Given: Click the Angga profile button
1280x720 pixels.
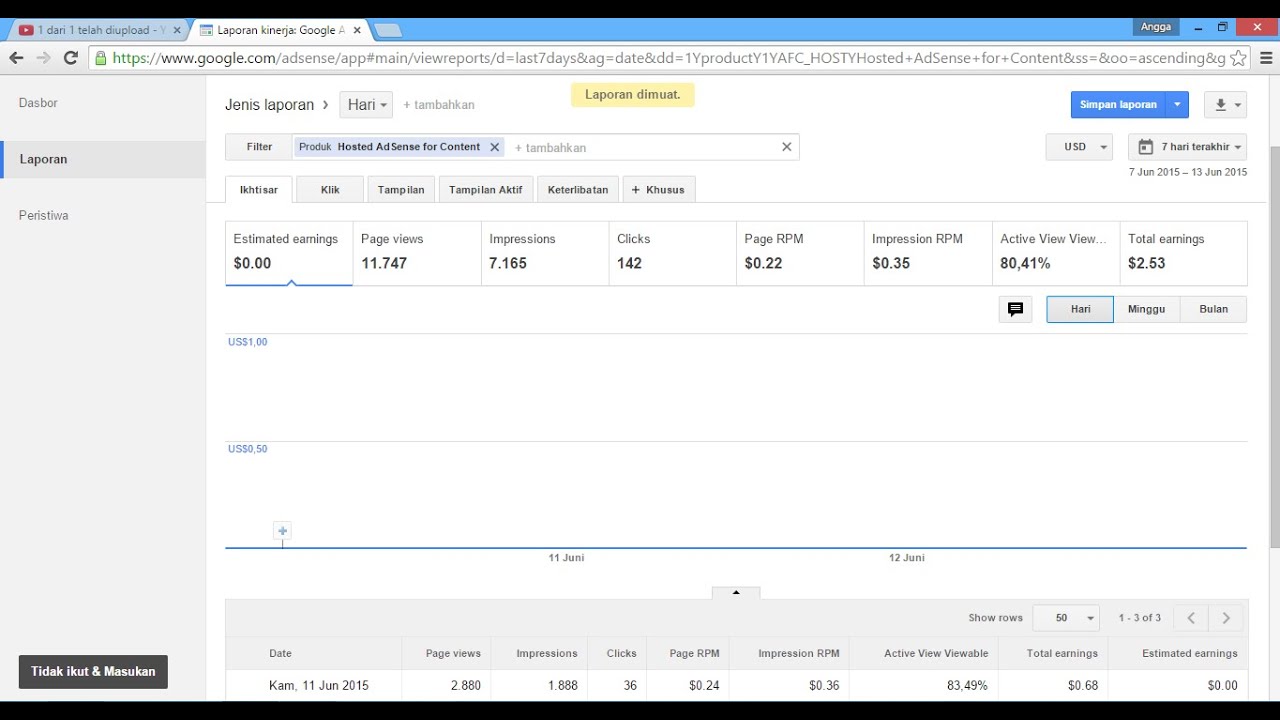Looking at the screenshot, I should [1155, 27].
